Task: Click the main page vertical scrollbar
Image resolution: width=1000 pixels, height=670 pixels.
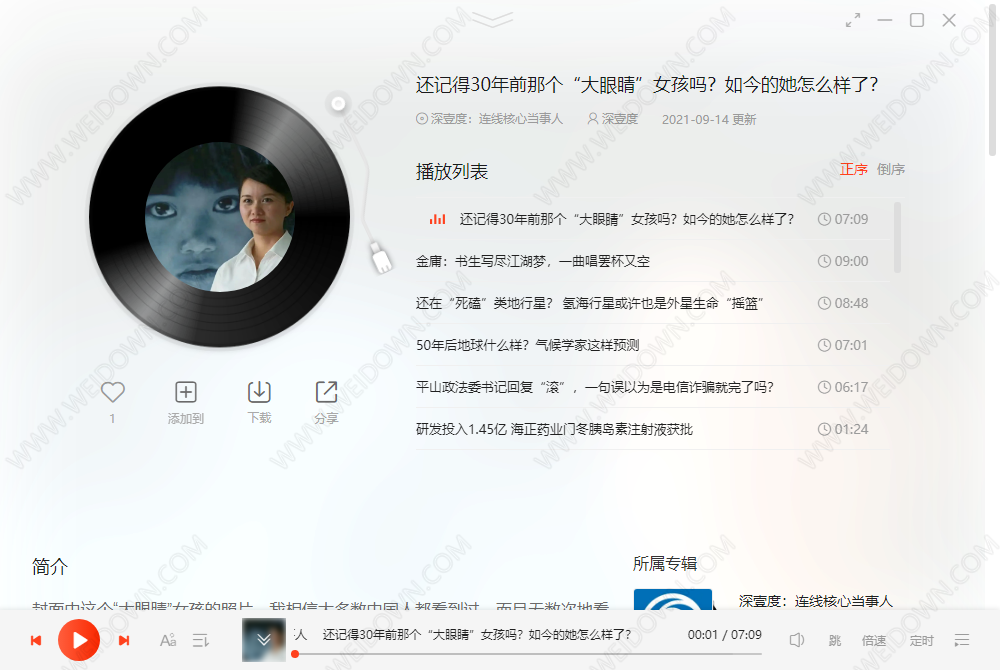Action: (x=992, y=80)
